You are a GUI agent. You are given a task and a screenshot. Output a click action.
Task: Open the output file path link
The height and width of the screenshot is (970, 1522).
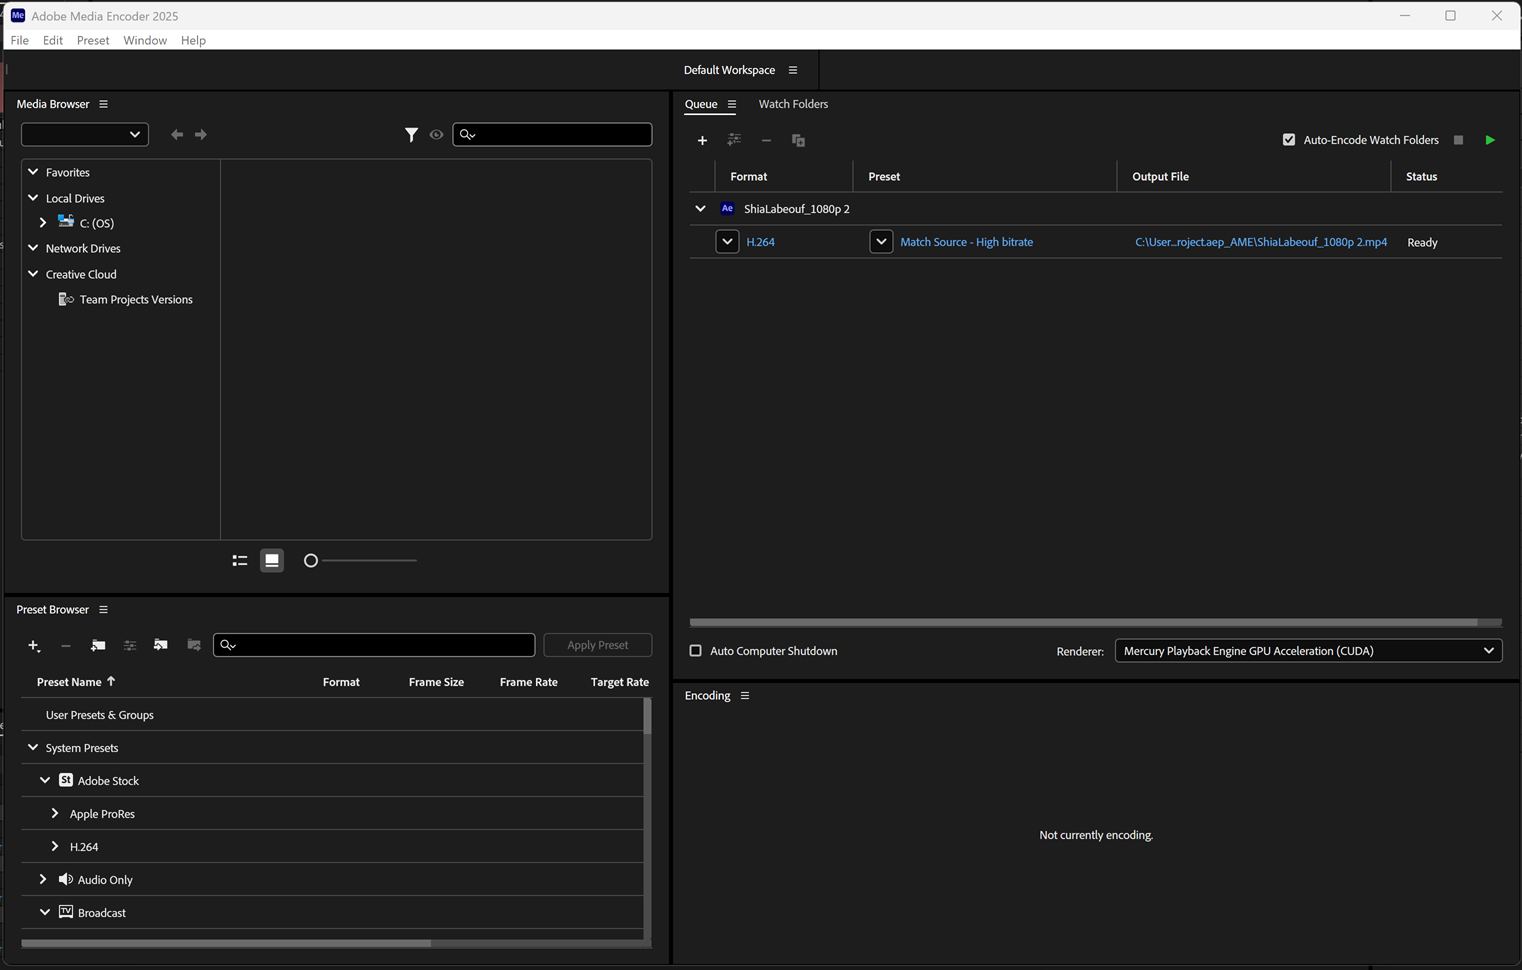(x=1260, y=242)
